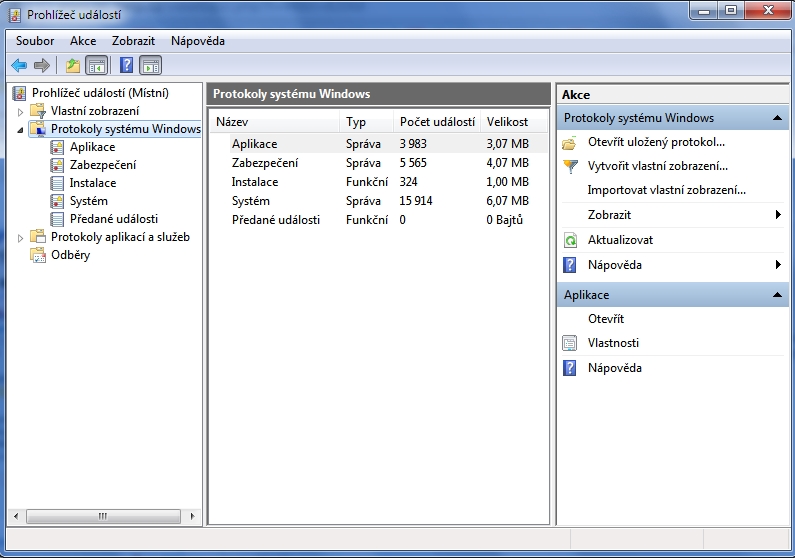Click the Up one level folder icon
This screenshot has height=558, width=795.
pos(73,65)
